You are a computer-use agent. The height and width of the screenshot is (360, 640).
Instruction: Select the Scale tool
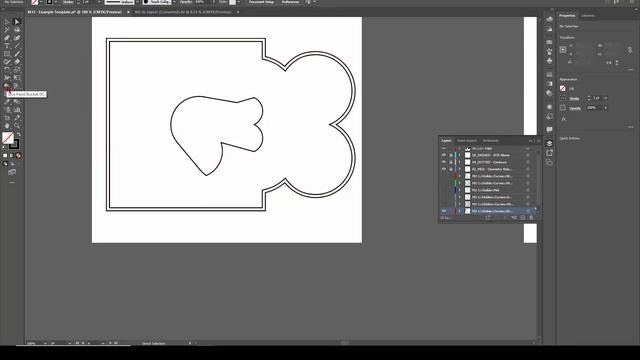17,69
